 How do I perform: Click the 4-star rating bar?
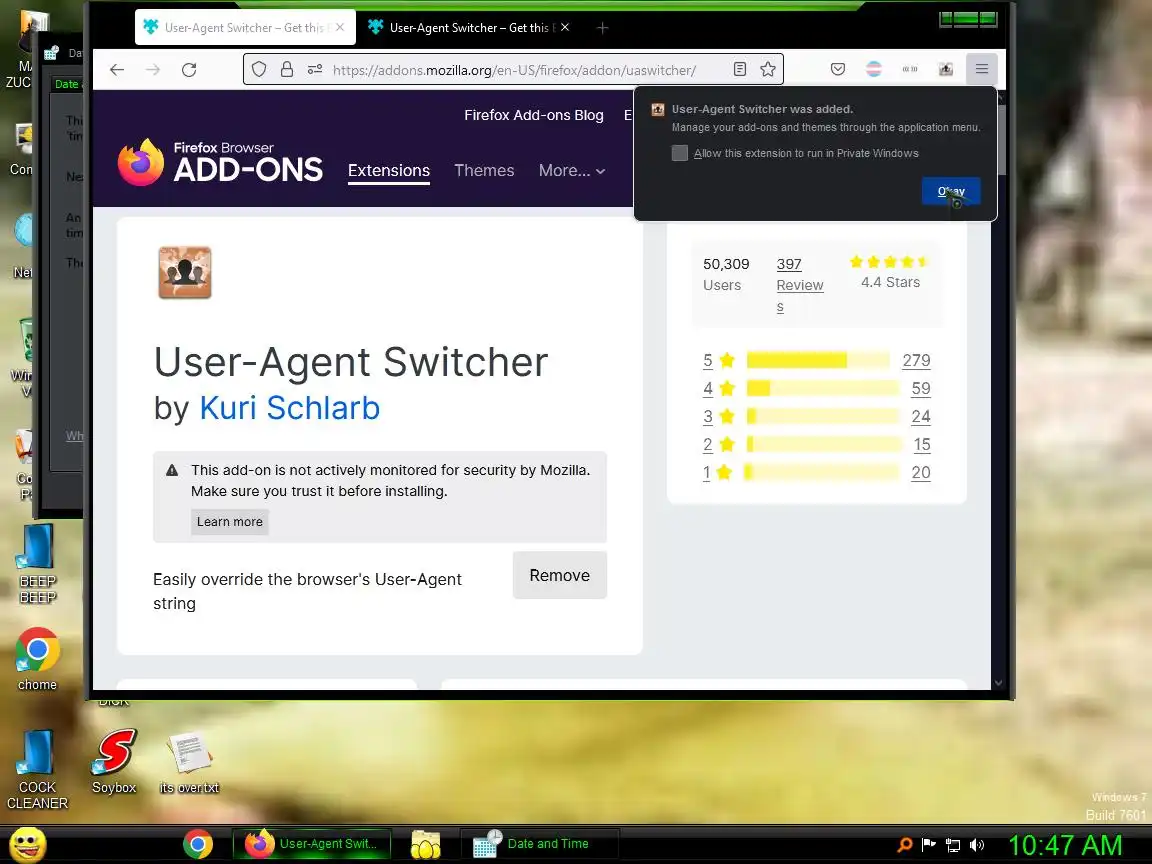823,388
